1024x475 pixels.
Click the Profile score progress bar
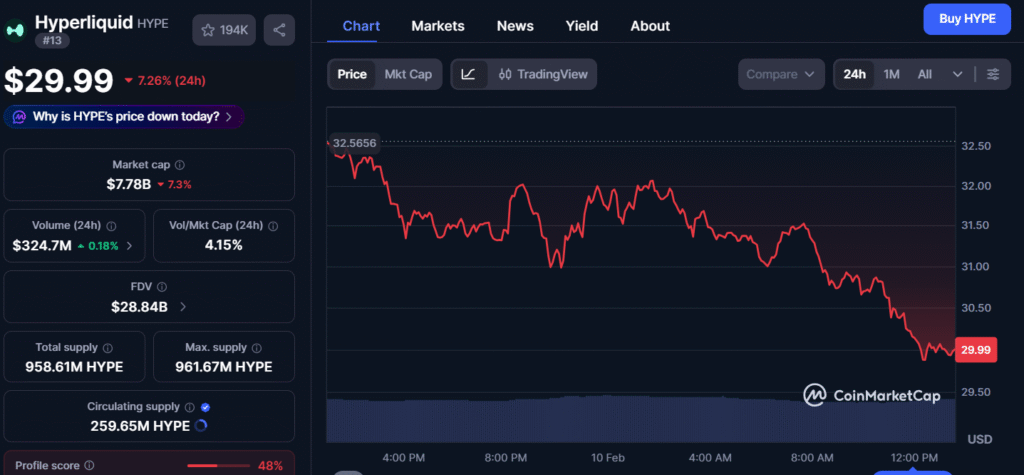217,465
